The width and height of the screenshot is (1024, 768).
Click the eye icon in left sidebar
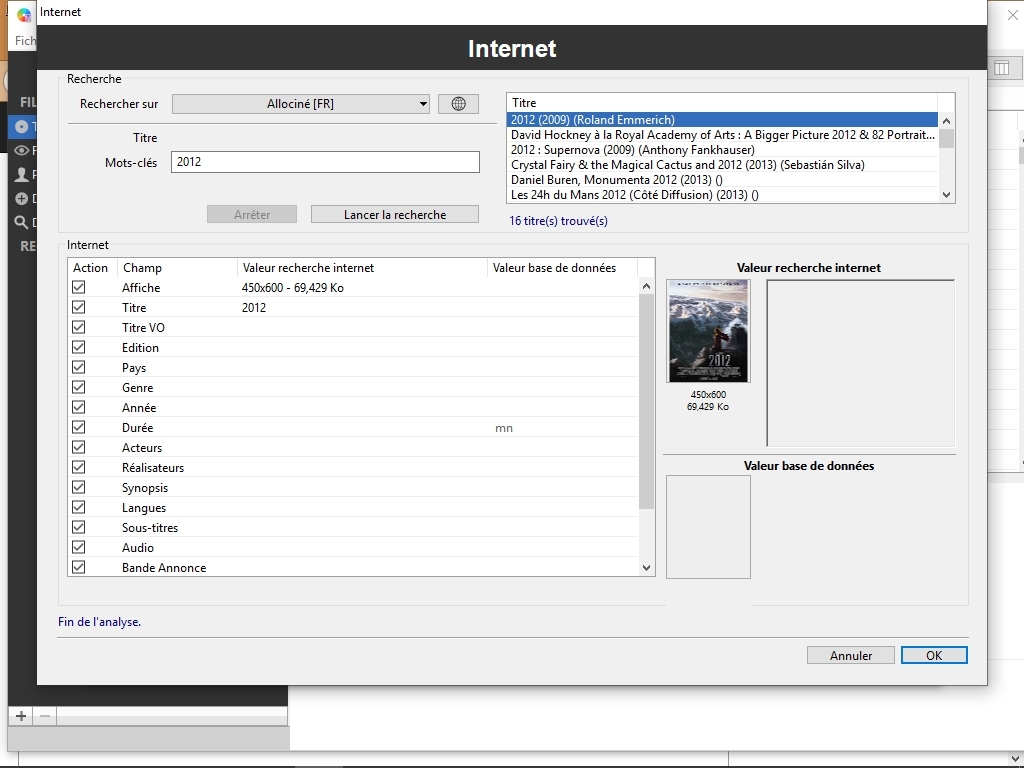point(22,151)
